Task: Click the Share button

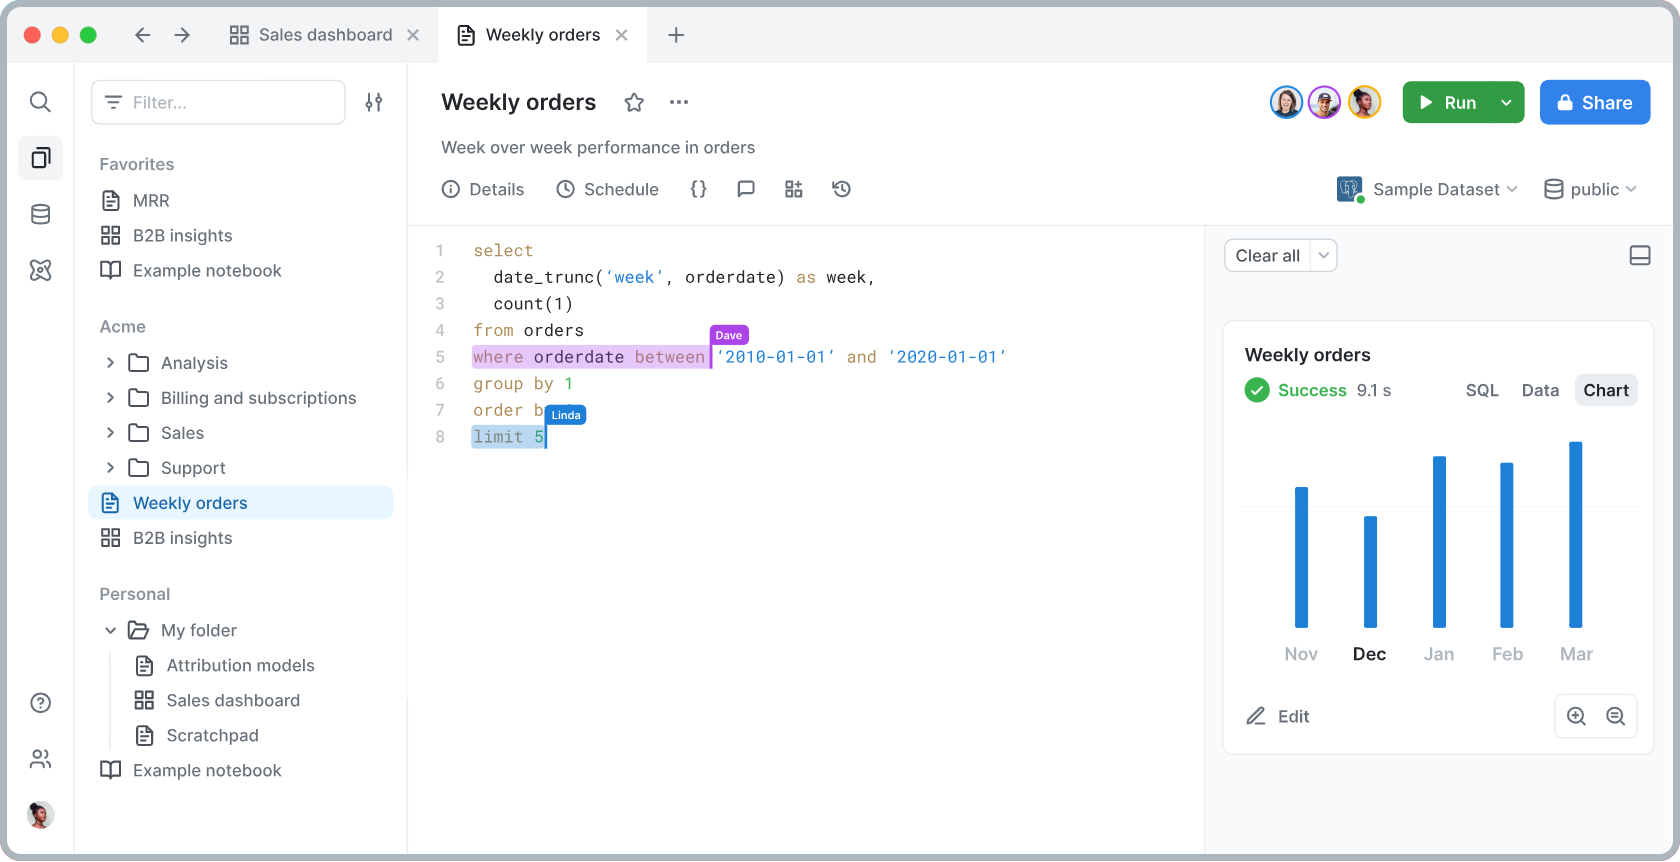Action: 1594,103
